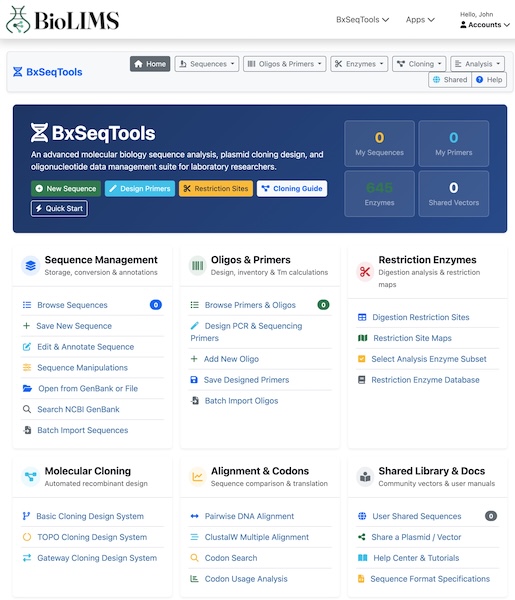Click the Molecular Cloning card icon
This screenshot has width=515, height=600.
[x=31, y=476]
